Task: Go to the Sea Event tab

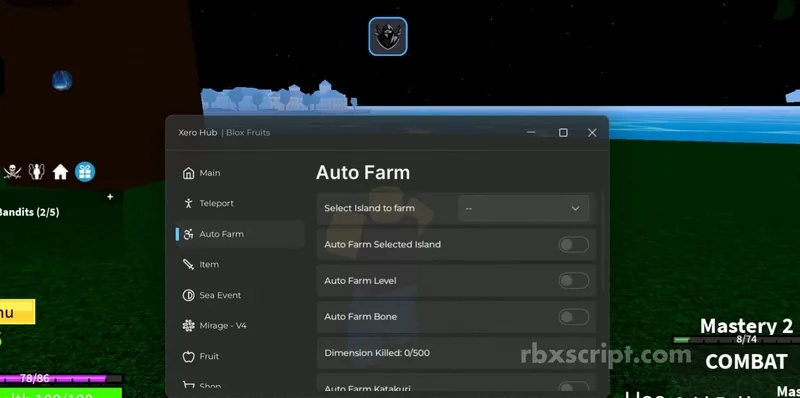Action: click(x=240, y=295)
